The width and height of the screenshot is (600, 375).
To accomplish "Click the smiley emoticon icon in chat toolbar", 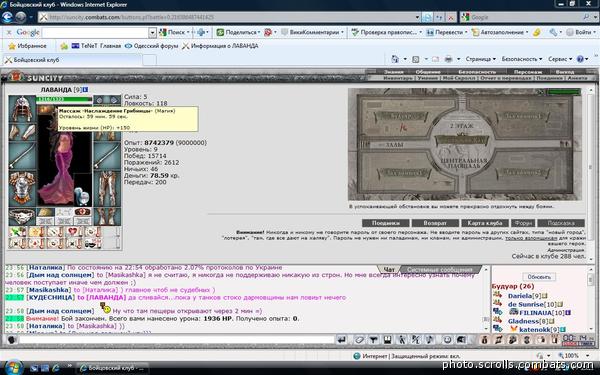I will click(447, 339).
